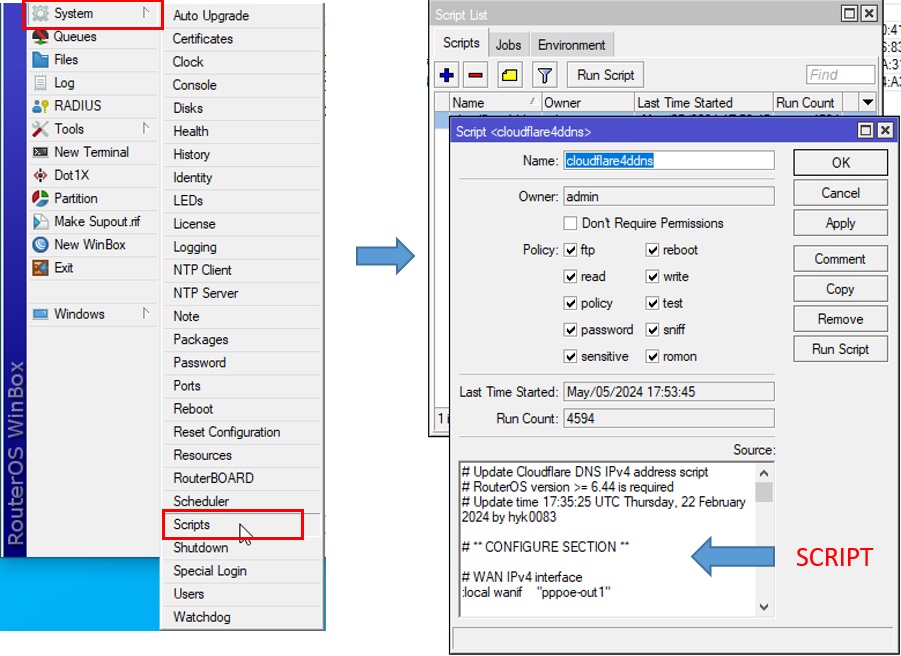Click the RADIUS users icon
This screenshot has width=901, height=656.
click(x=40, y=106)
